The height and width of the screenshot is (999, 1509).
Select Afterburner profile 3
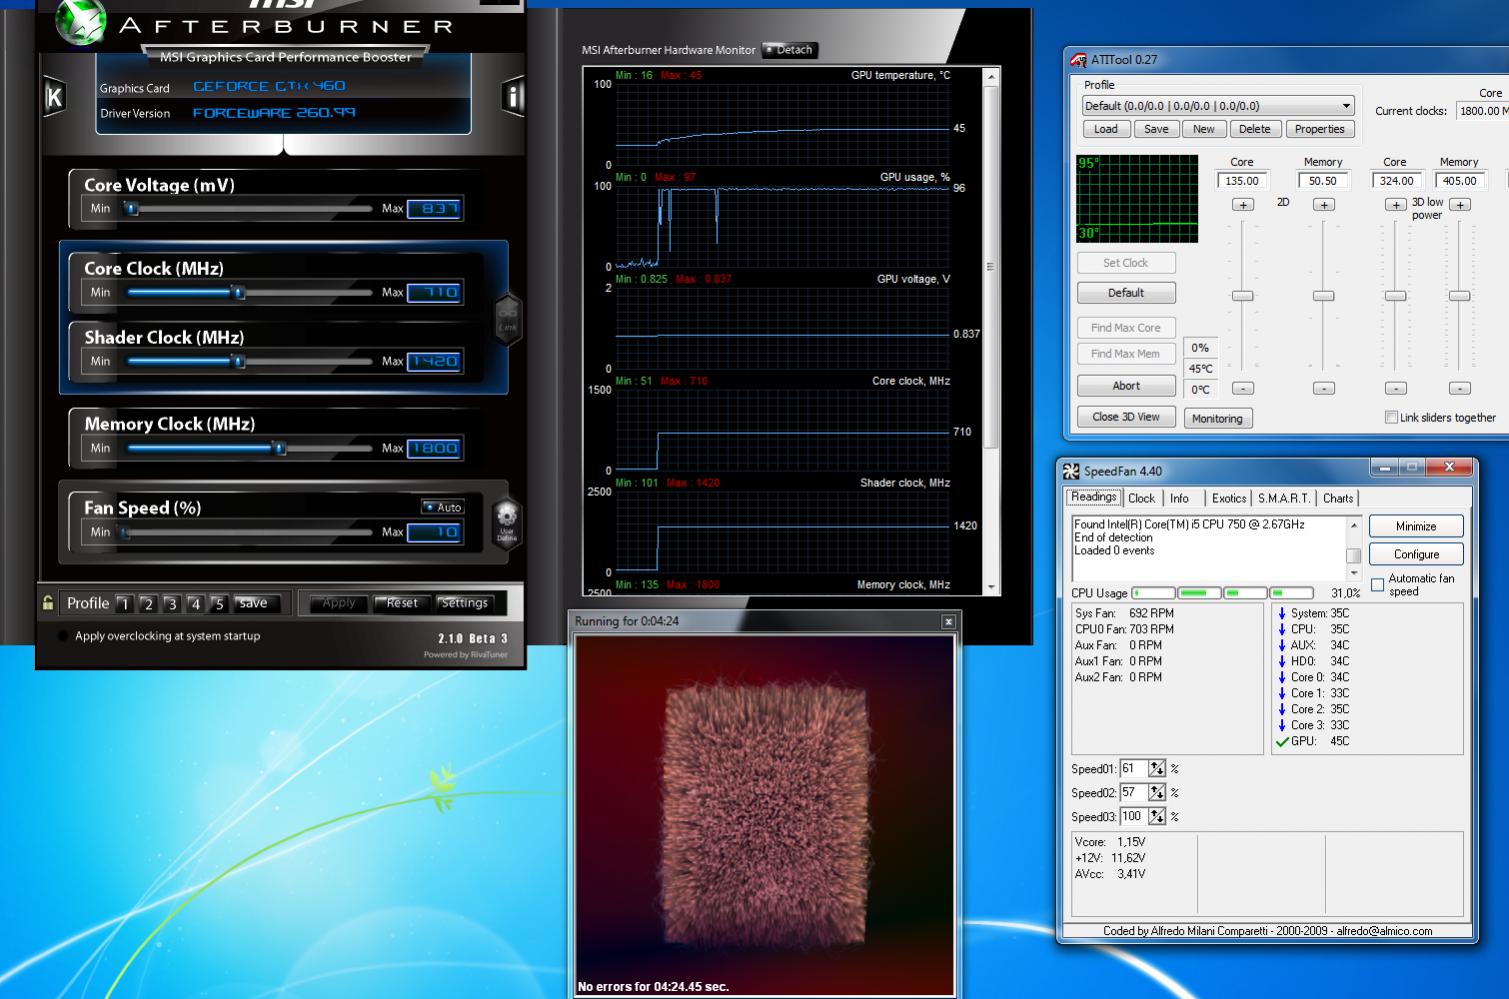click(172, 604)
